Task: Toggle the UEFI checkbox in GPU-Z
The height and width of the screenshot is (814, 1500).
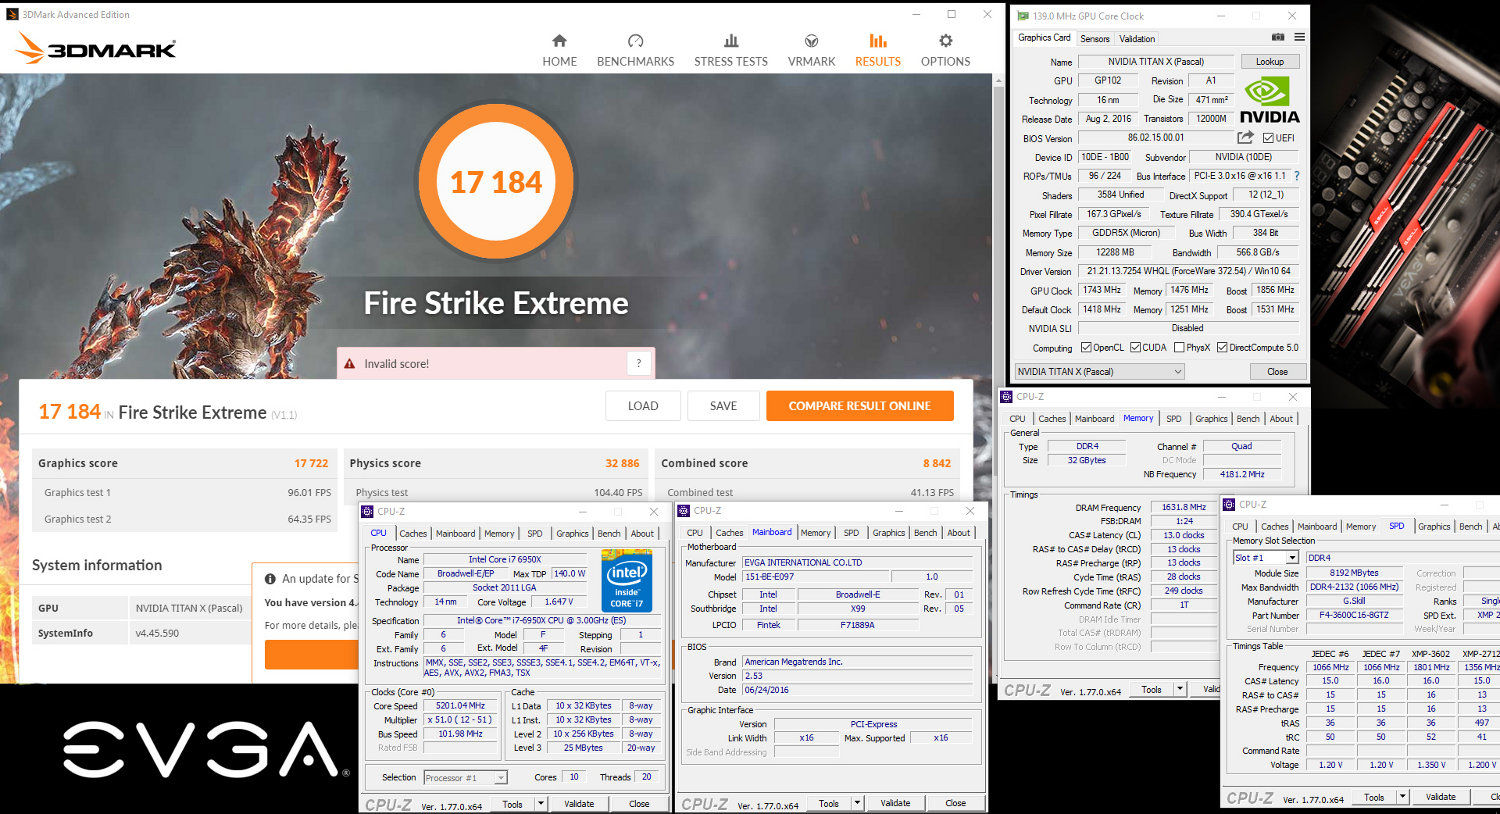Action: click(1268, 138)
